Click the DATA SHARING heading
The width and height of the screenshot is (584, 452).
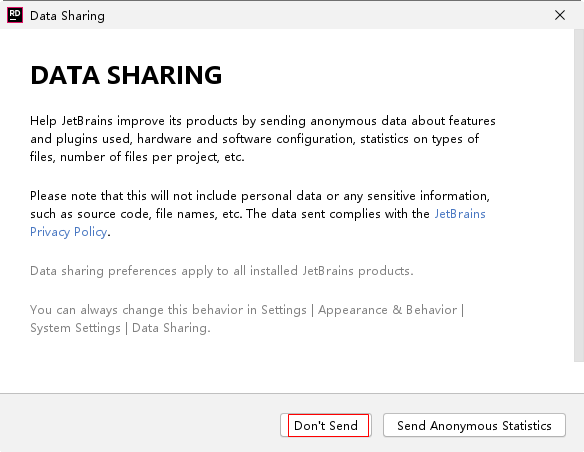tap(126, 75)
